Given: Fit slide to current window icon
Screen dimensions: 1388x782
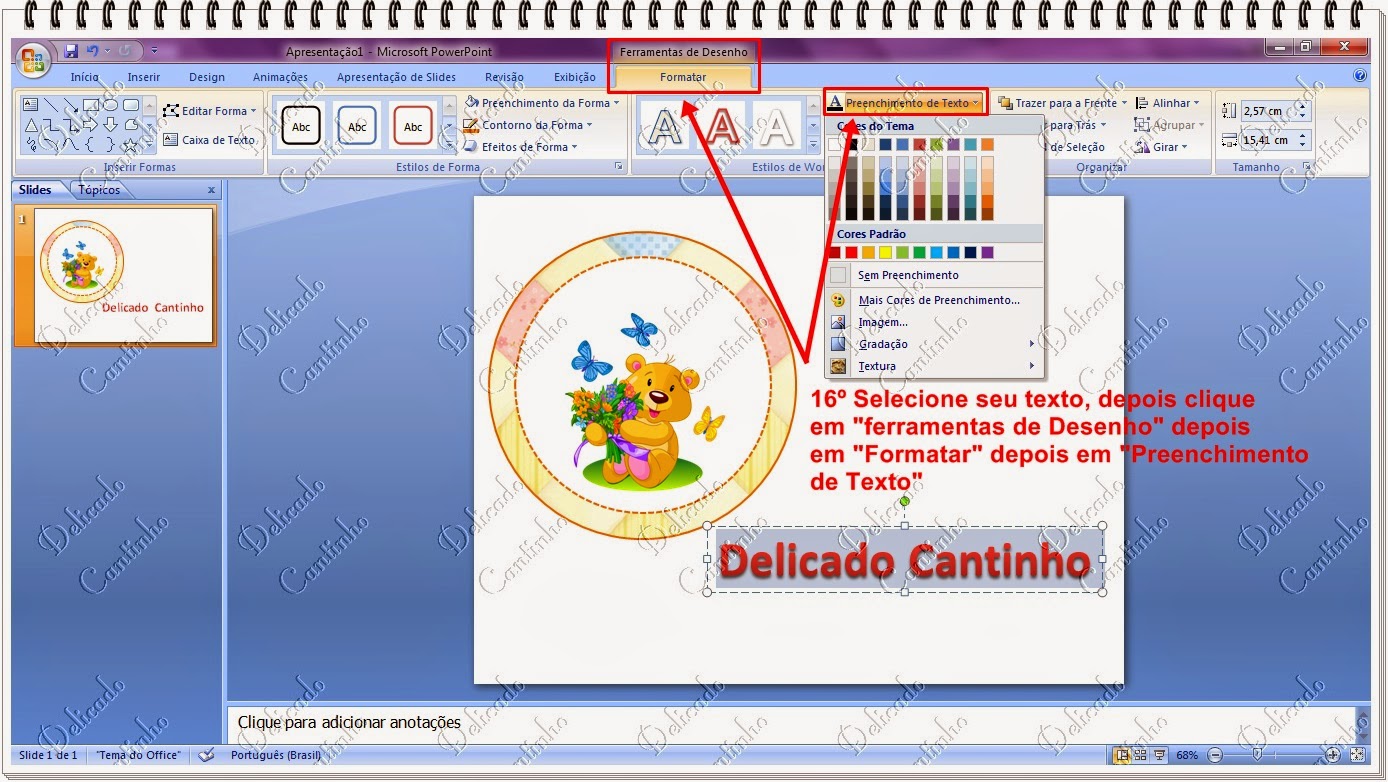Looking at the screenshot, I should tap(1358, 755).
